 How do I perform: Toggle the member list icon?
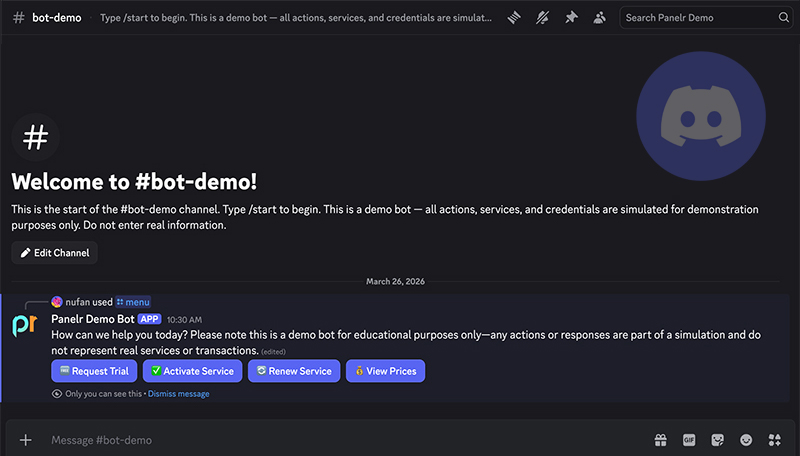(599, 18)
